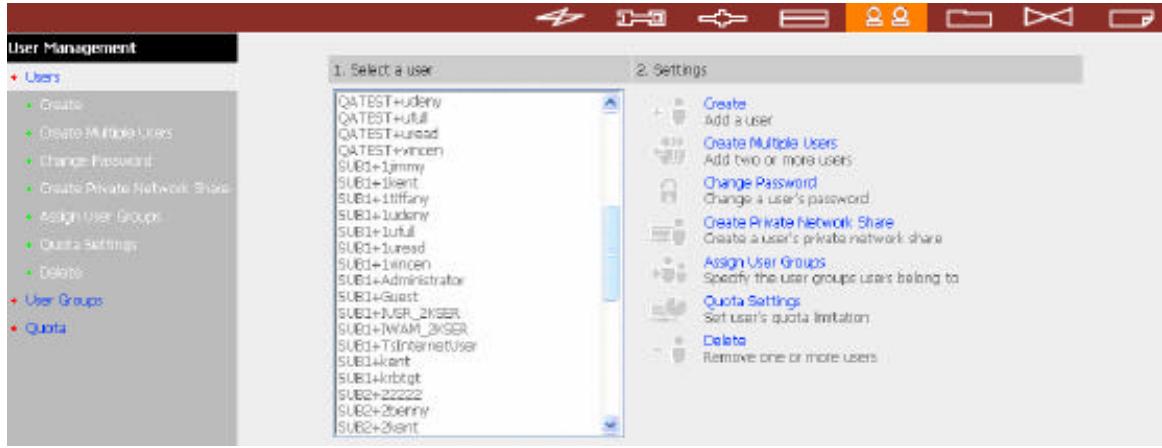Select user SUB1+krbtgt in the list
This screenshot has height=448, width=1162.
coord(379,378)
